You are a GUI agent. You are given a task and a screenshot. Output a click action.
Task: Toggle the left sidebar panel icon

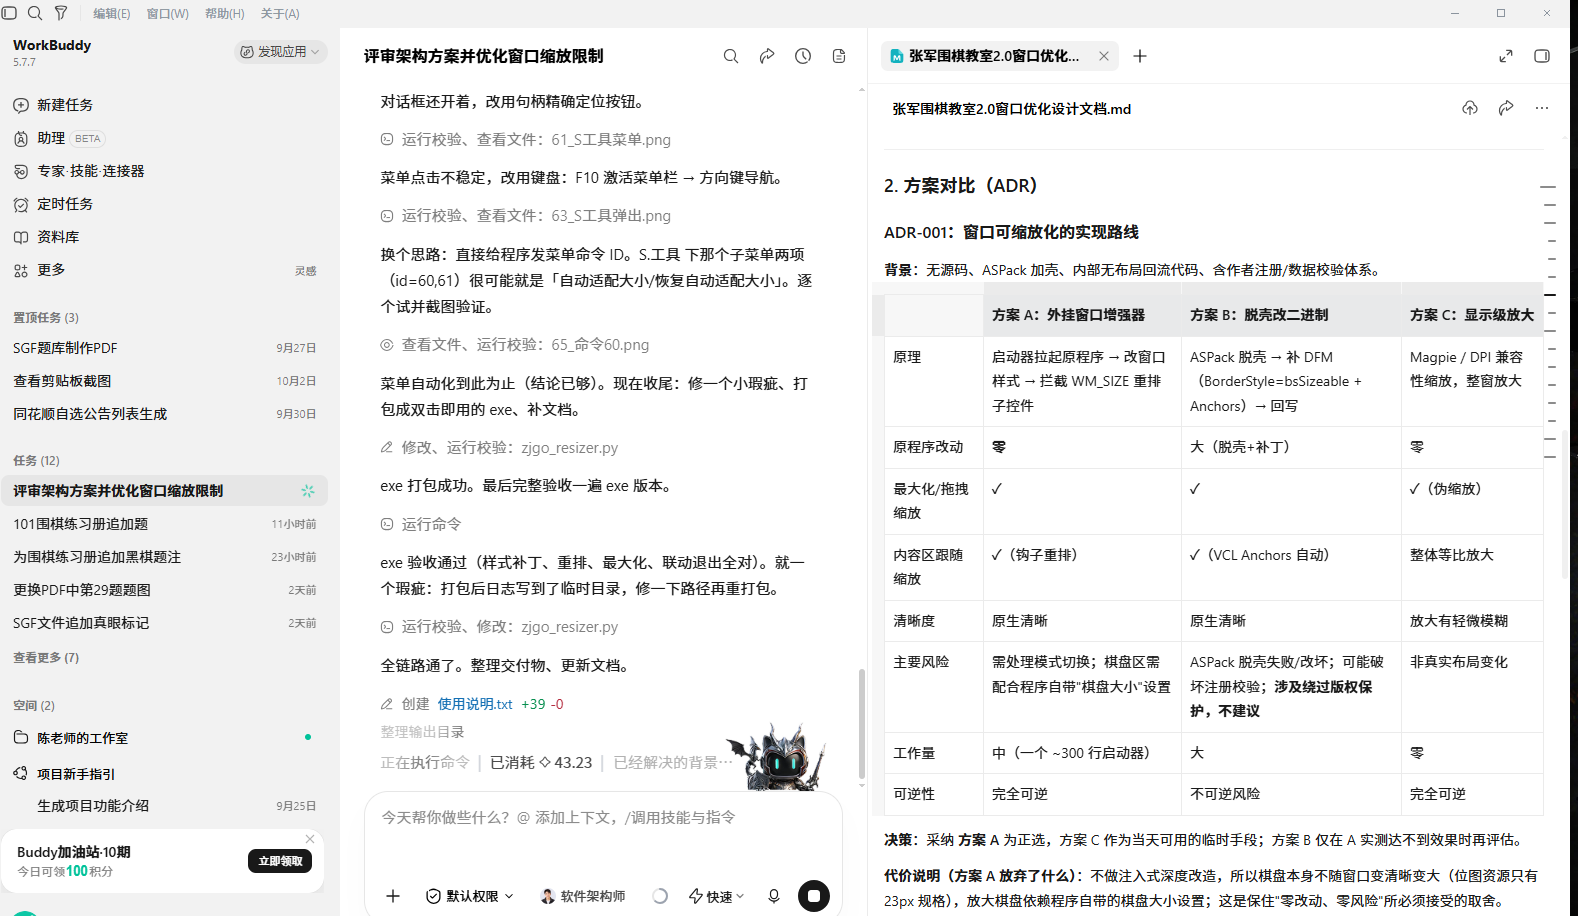click(x=10, y=13)
